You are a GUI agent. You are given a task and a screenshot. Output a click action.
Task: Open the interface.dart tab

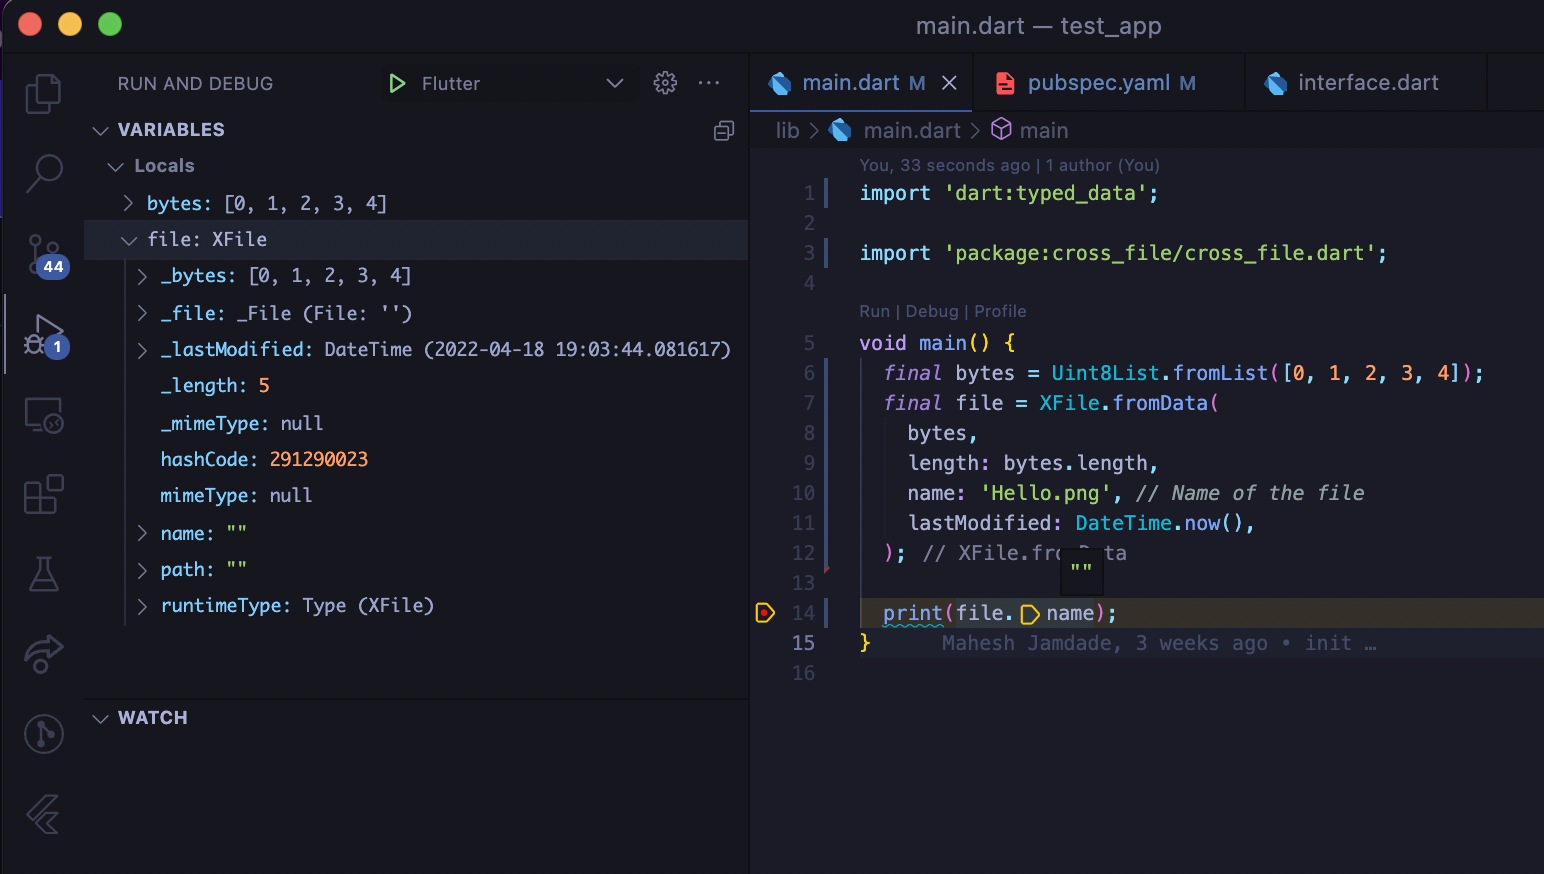[1366, 82]
